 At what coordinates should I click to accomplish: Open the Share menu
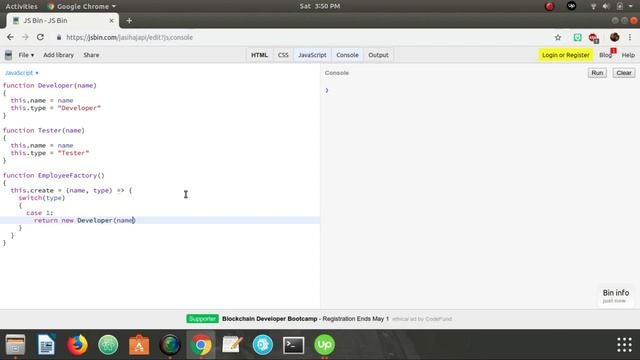tap(91, 55)
